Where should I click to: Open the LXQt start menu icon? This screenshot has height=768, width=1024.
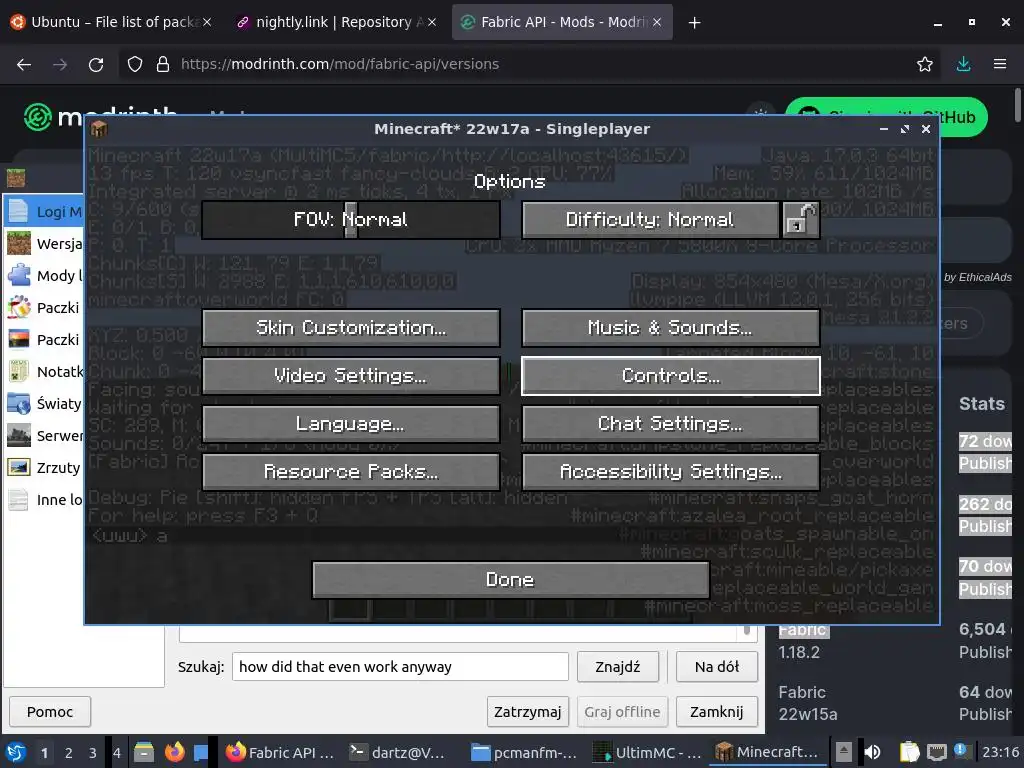click(x=16, y=753)
